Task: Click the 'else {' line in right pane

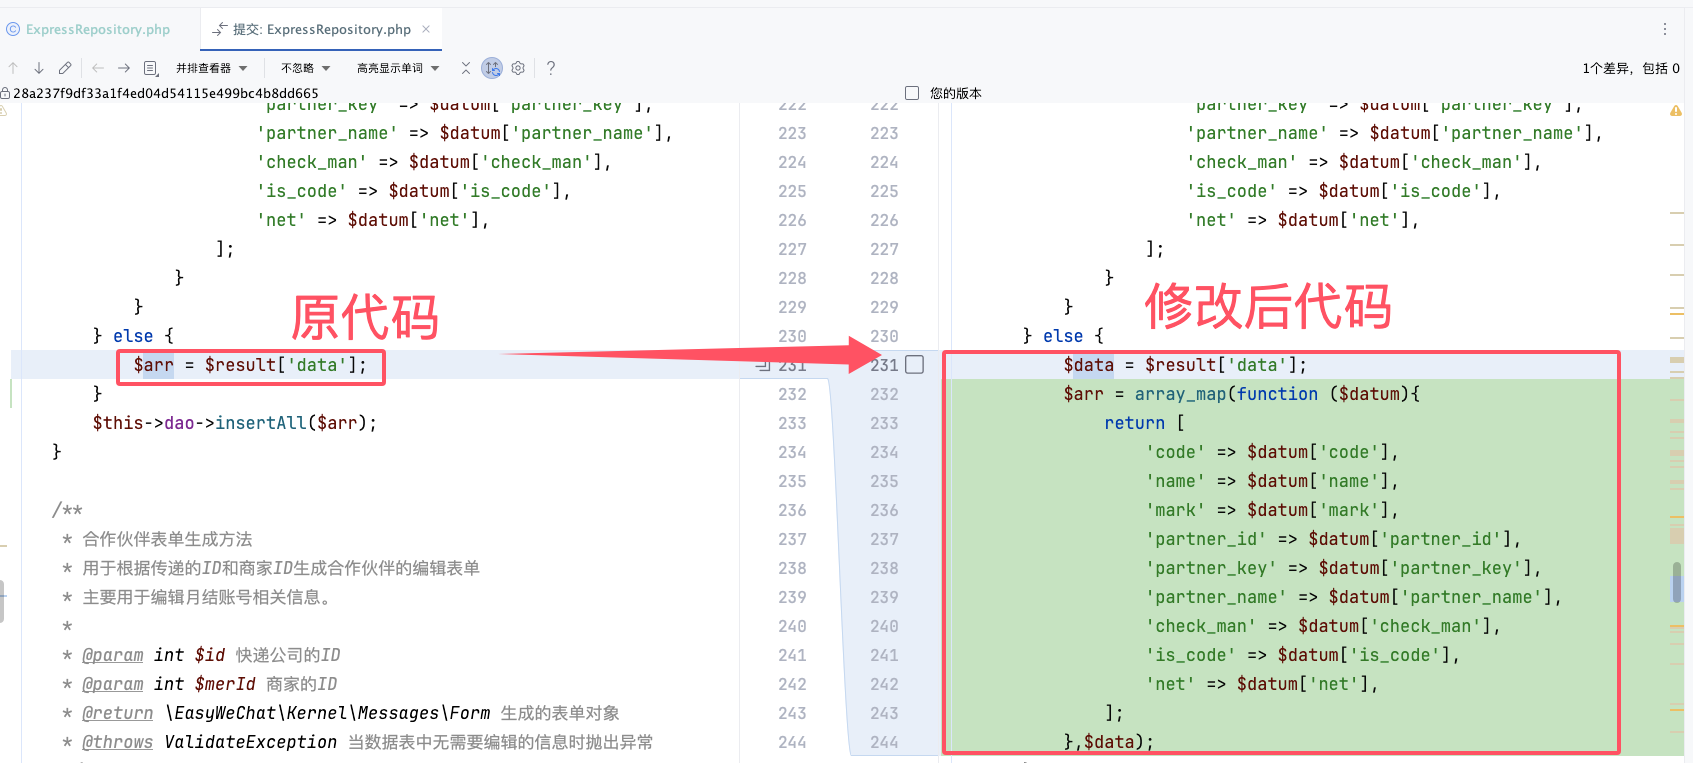Action: coord(1063,336)
